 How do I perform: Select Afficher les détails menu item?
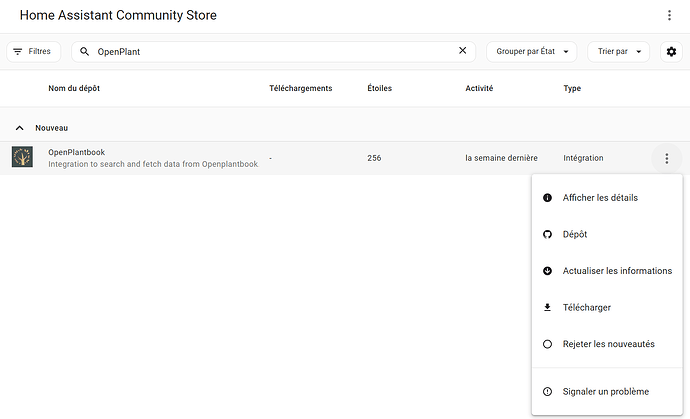[x=600, y=198]
